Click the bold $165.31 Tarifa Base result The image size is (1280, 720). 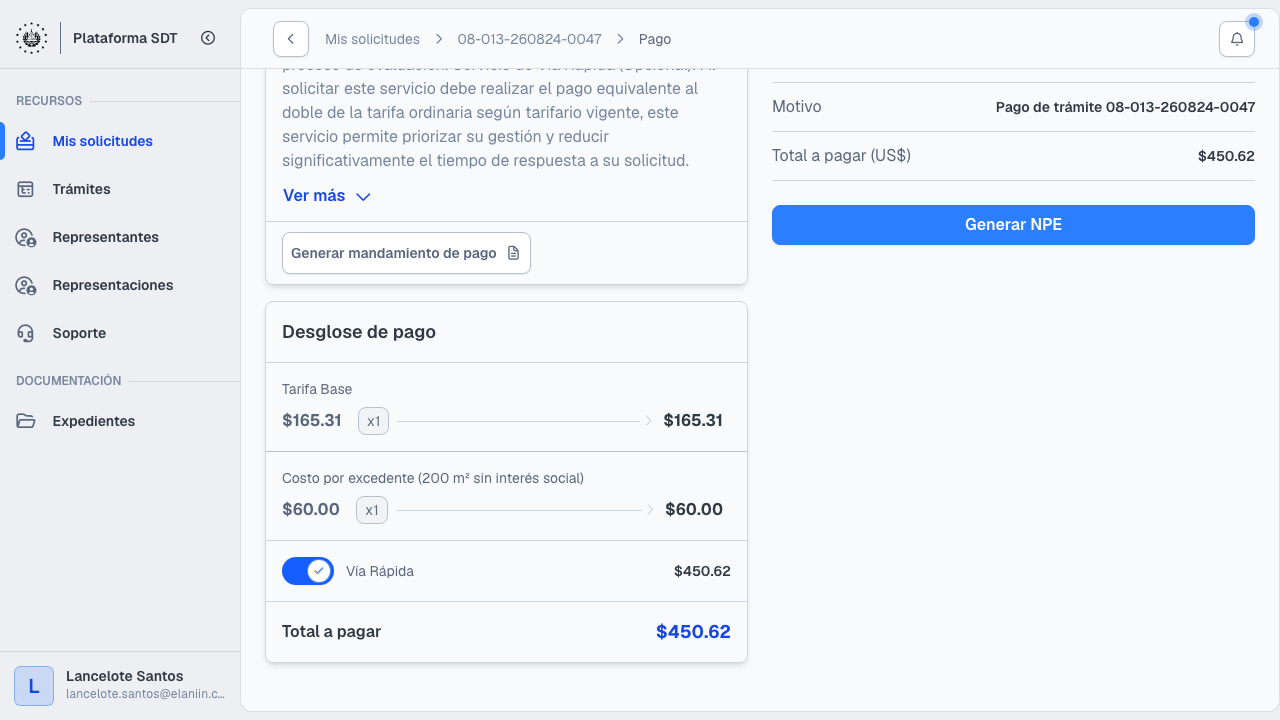tap(693, 420)
